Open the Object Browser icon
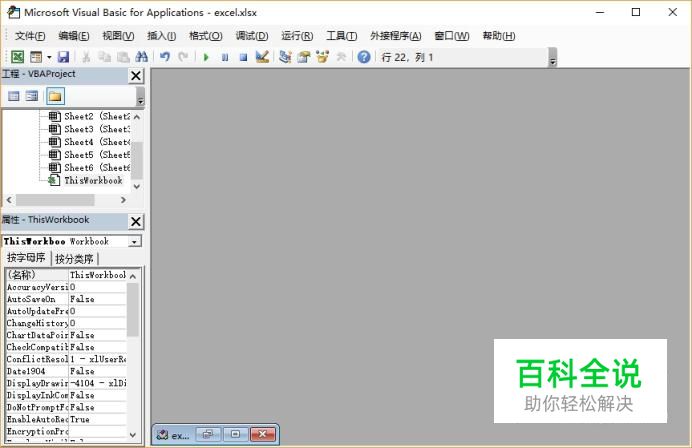 [x=323, y=57]
